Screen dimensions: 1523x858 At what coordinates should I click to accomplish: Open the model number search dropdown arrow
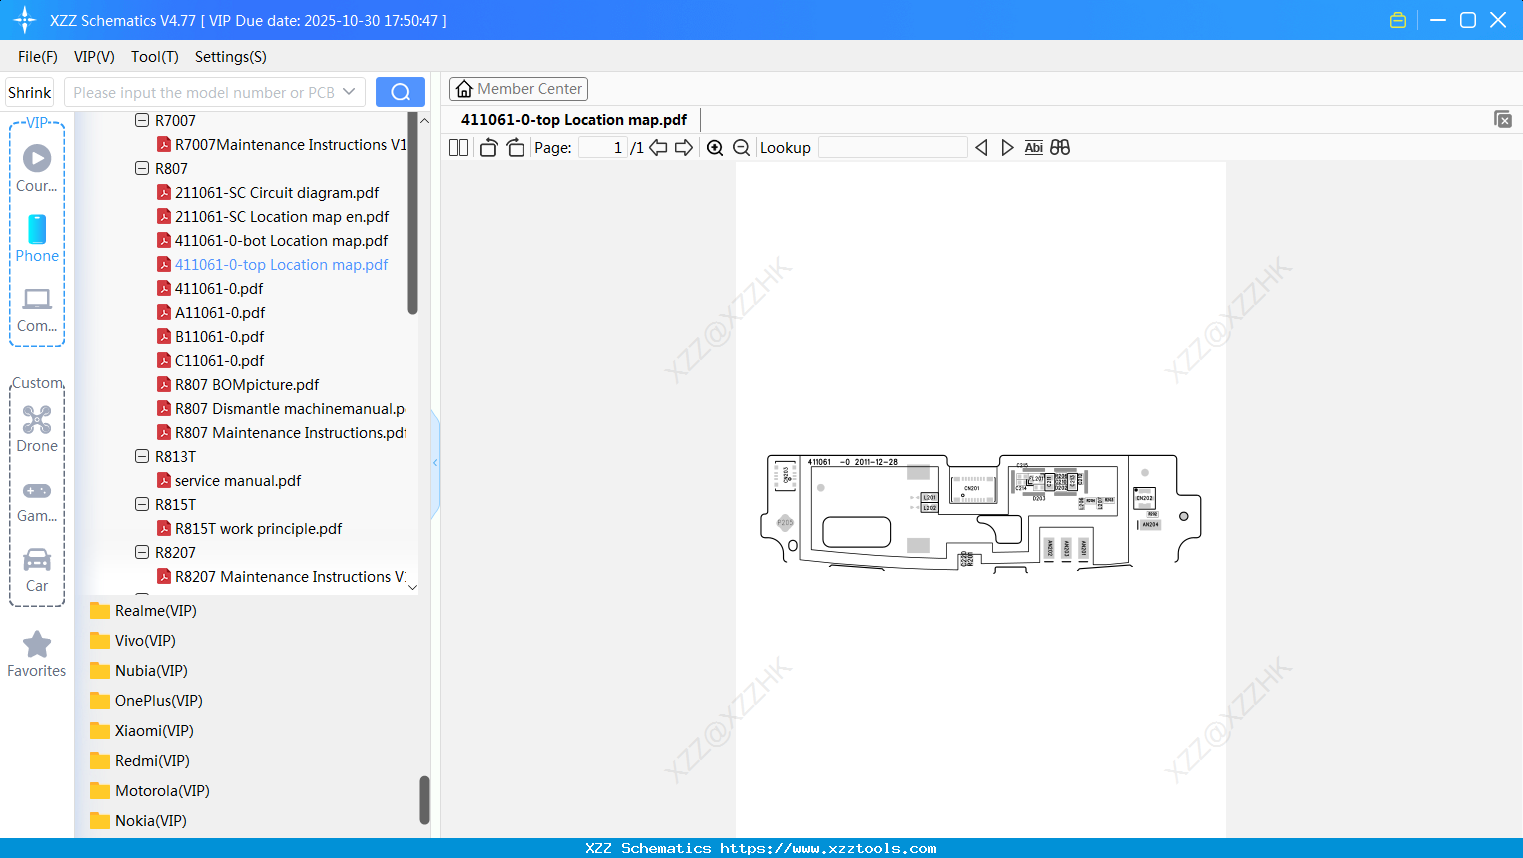349,92
